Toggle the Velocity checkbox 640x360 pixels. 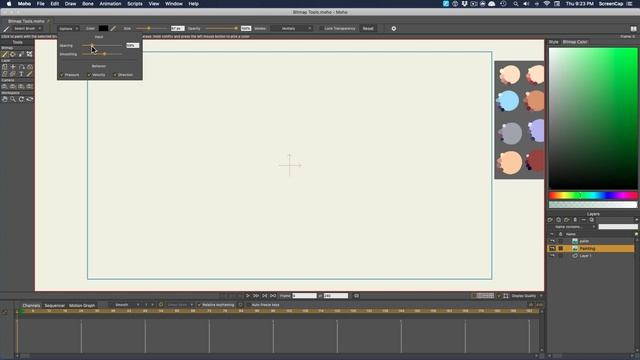(89, 75)
